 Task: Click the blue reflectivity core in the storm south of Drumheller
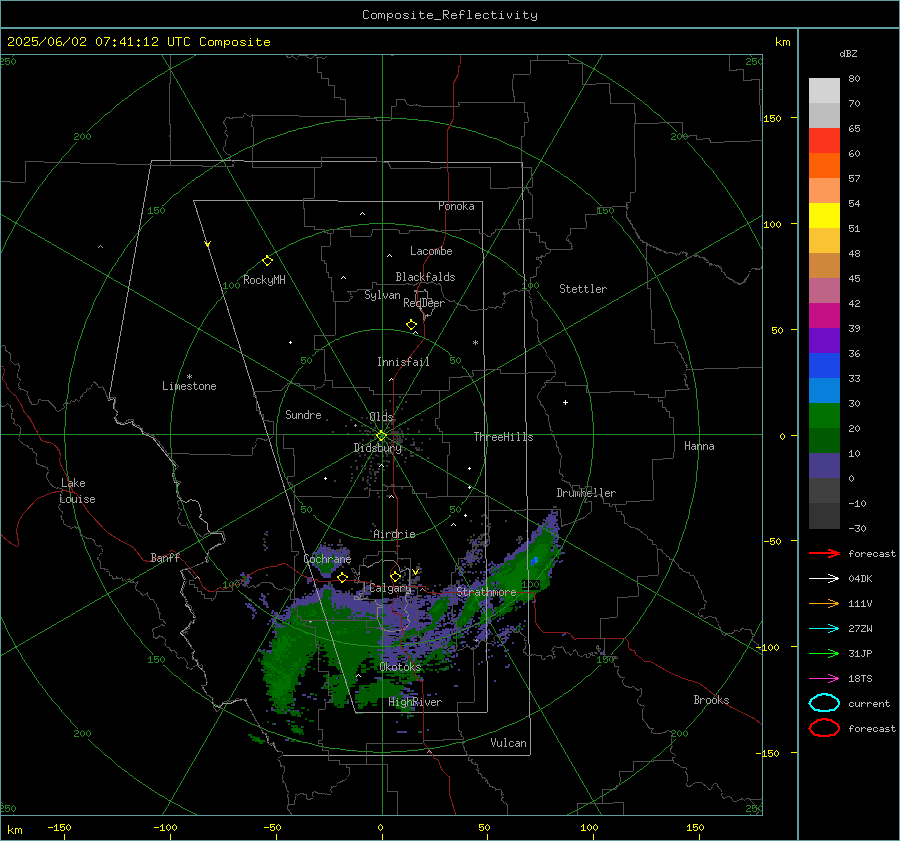click(x=534, y=561)
